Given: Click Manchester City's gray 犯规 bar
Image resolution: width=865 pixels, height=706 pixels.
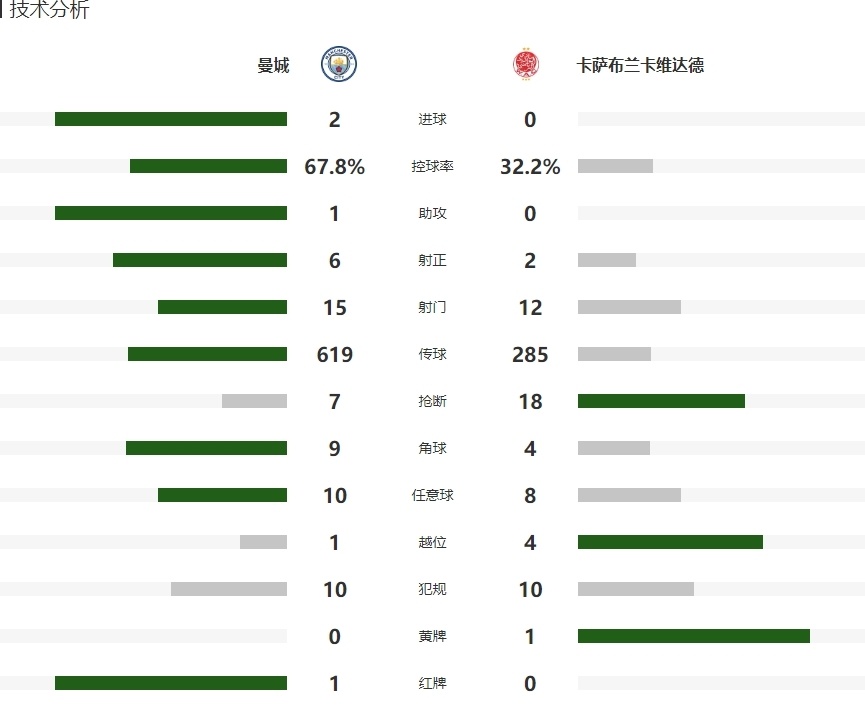Looking at the screenshot, I should tap(229, 589).
